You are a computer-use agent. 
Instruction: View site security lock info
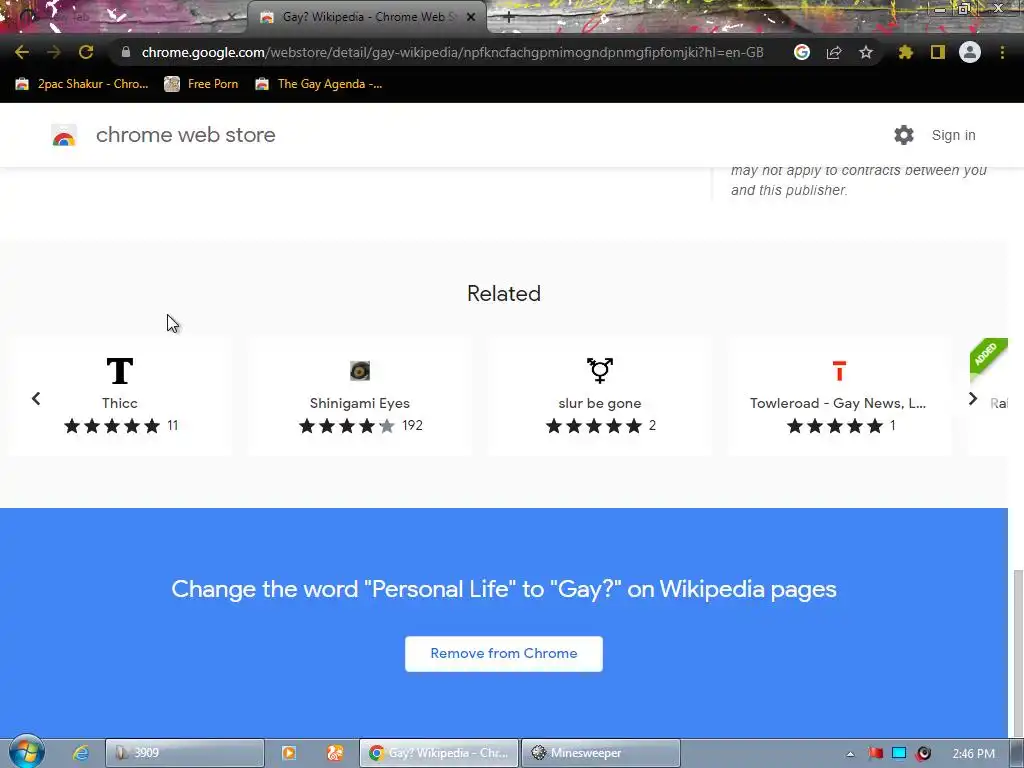pos(126,52)
